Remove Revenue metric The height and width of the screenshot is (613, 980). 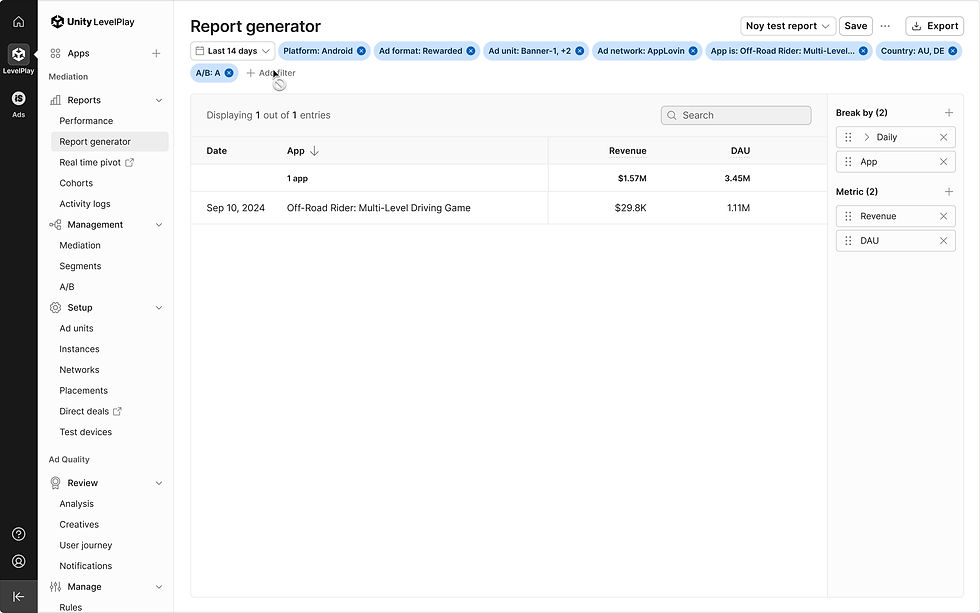[x=944, y=216]
